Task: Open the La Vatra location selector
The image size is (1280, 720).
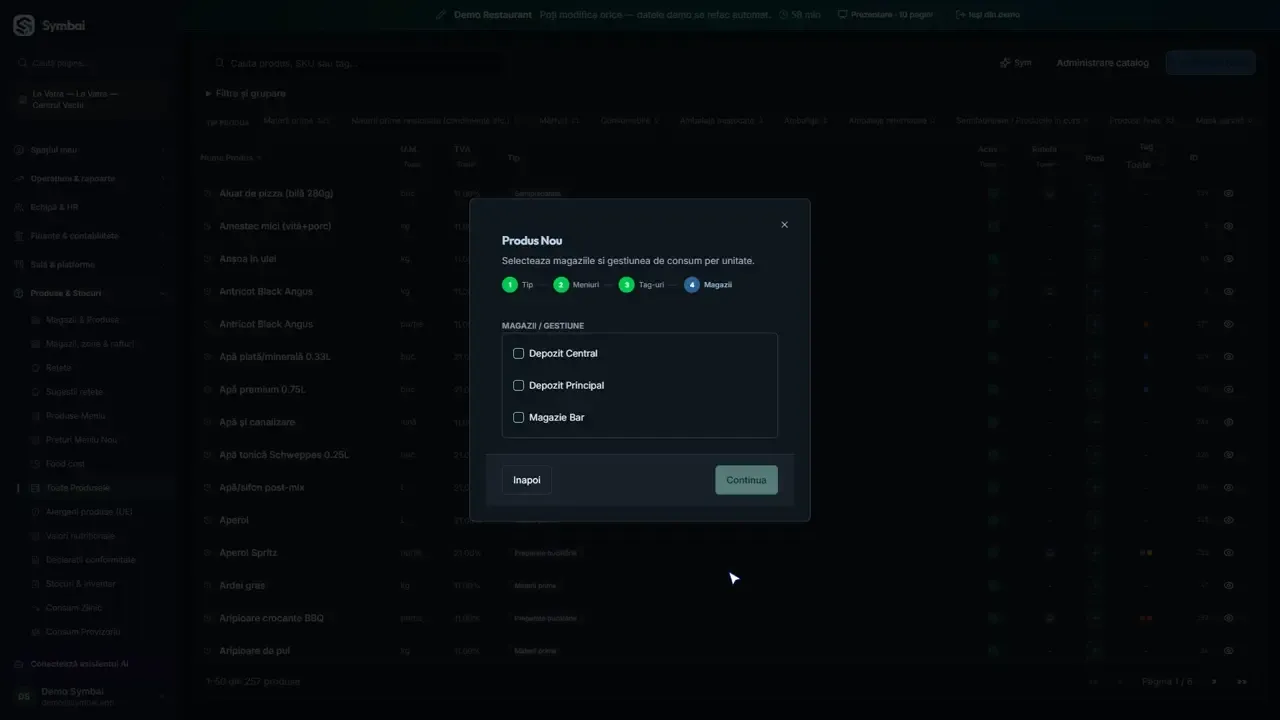Action: [x=90, y=99]
